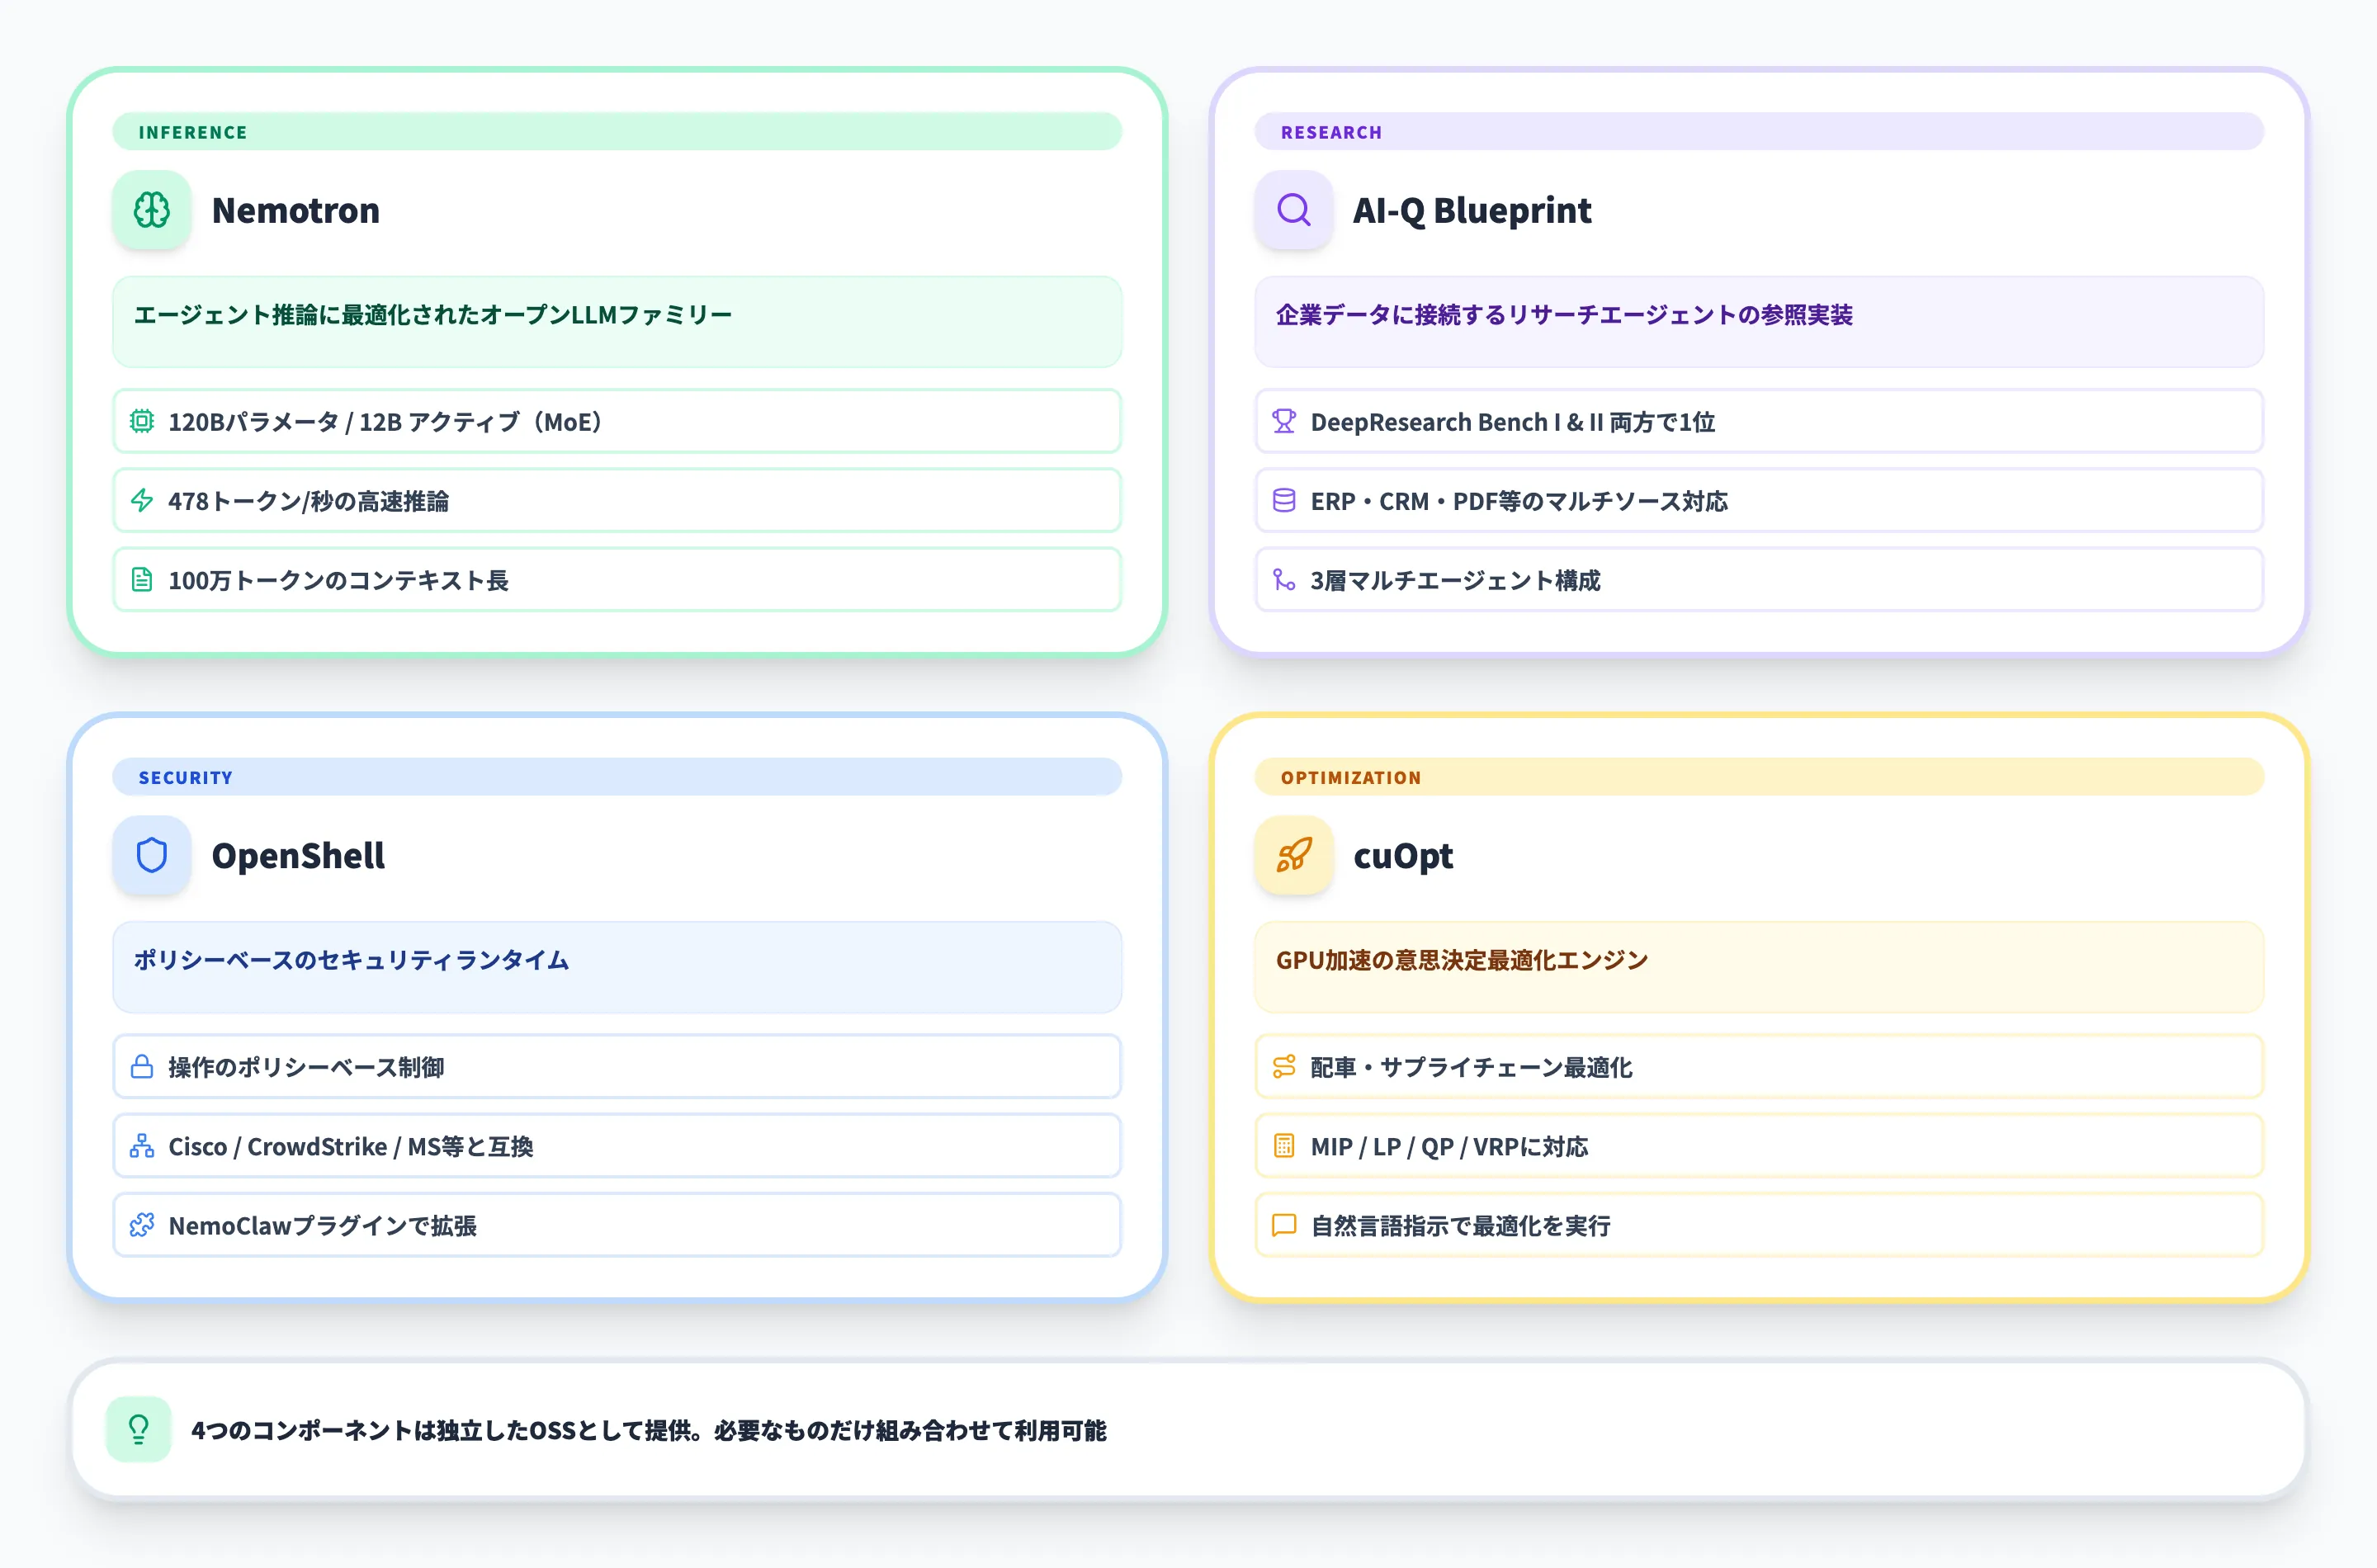Click the padlock icon by 操作のポリシーベース制御
Viewport: 2377px width, 1568px height.
pos(142,1067)
